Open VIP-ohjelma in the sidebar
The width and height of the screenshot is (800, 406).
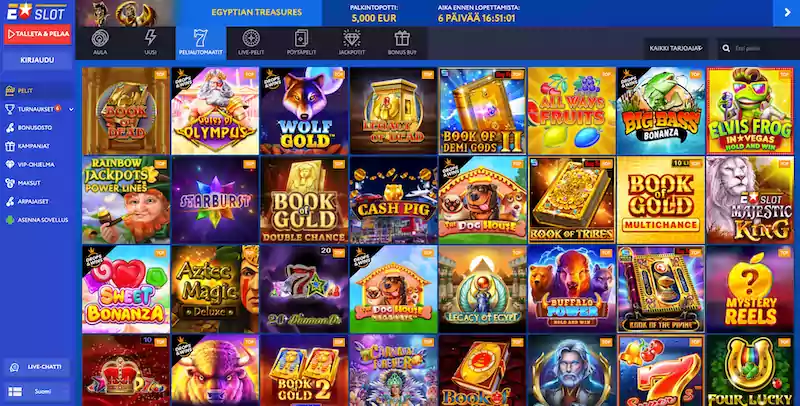click(37, 164)
